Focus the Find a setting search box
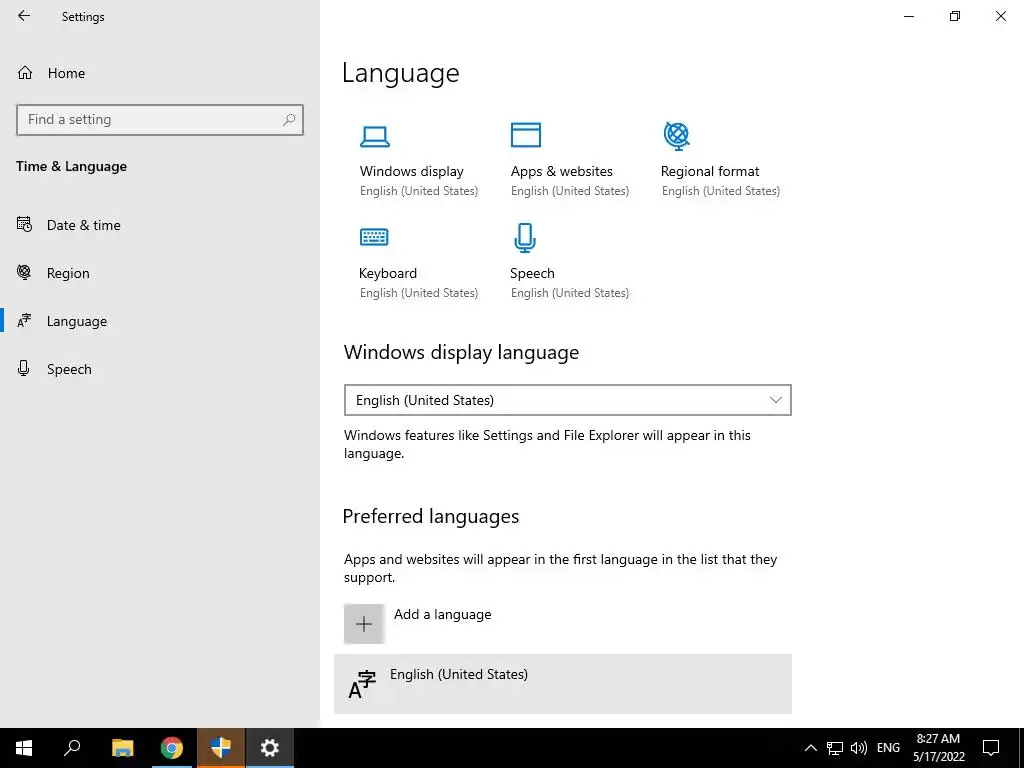This screenshot has width=1024, height=768. coord(160,120)
